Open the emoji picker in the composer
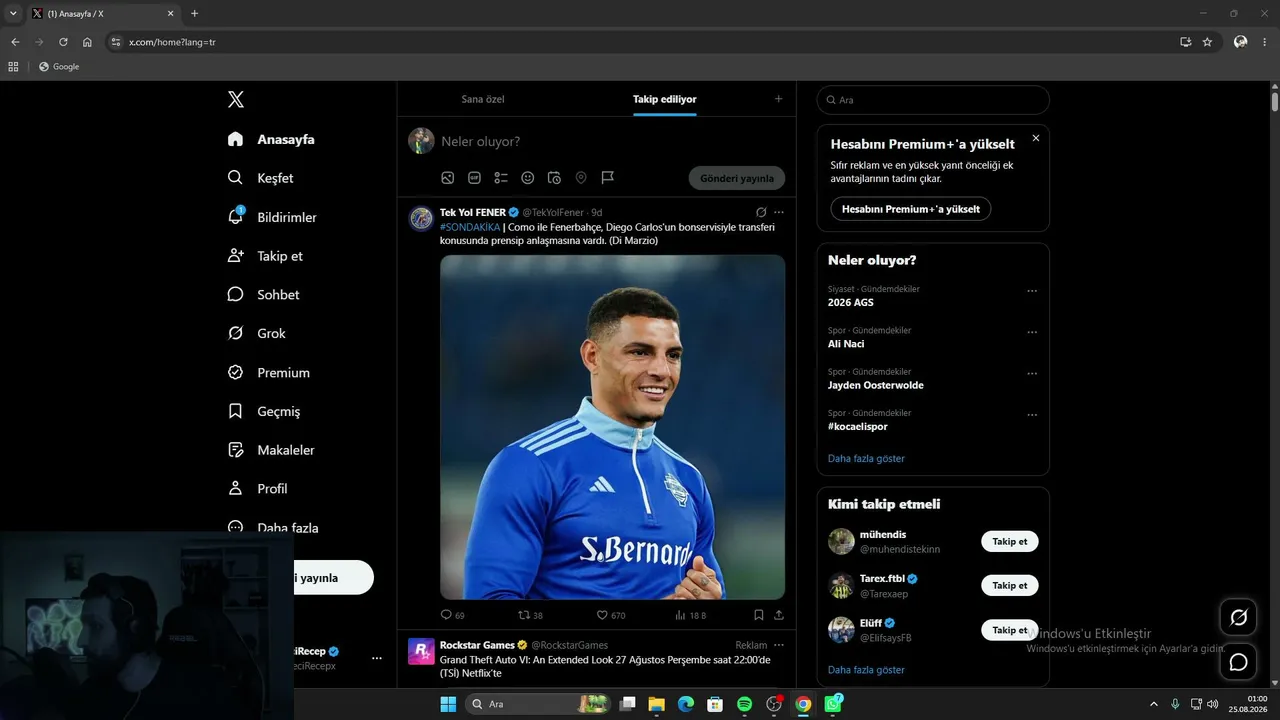The width and height of the screenshot is (1280, 720). (528, 178)
